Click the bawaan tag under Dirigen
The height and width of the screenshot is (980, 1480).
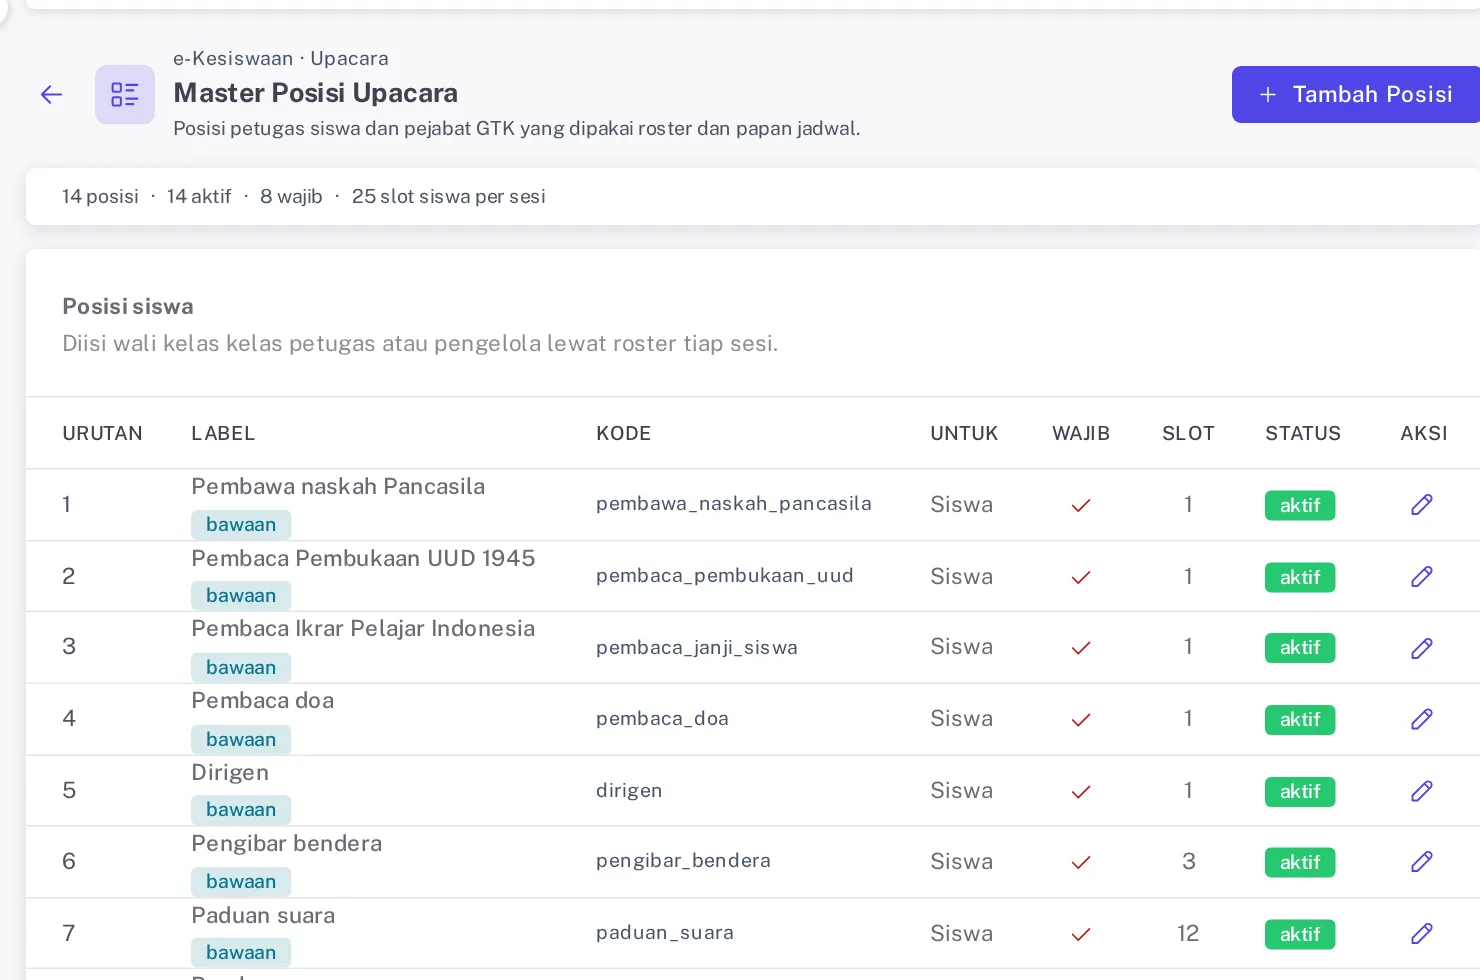pyautogui.click(x=241, y=810)
